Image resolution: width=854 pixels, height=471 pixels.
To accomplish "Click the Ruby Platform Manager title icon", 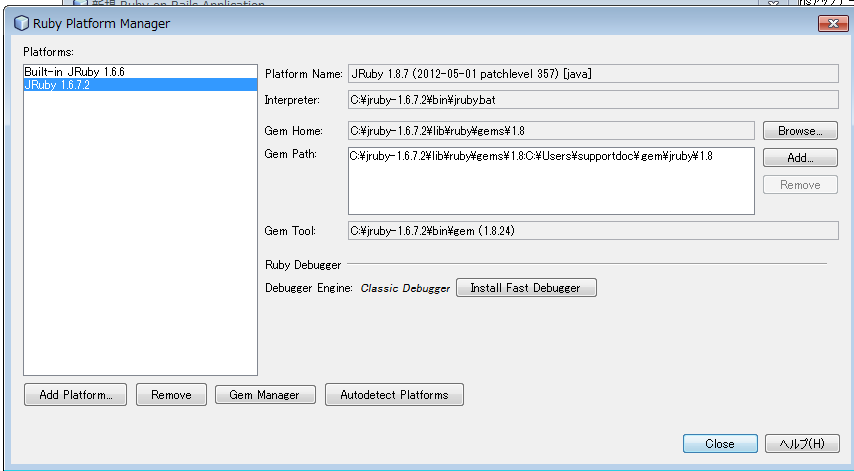I will point(21,23).
